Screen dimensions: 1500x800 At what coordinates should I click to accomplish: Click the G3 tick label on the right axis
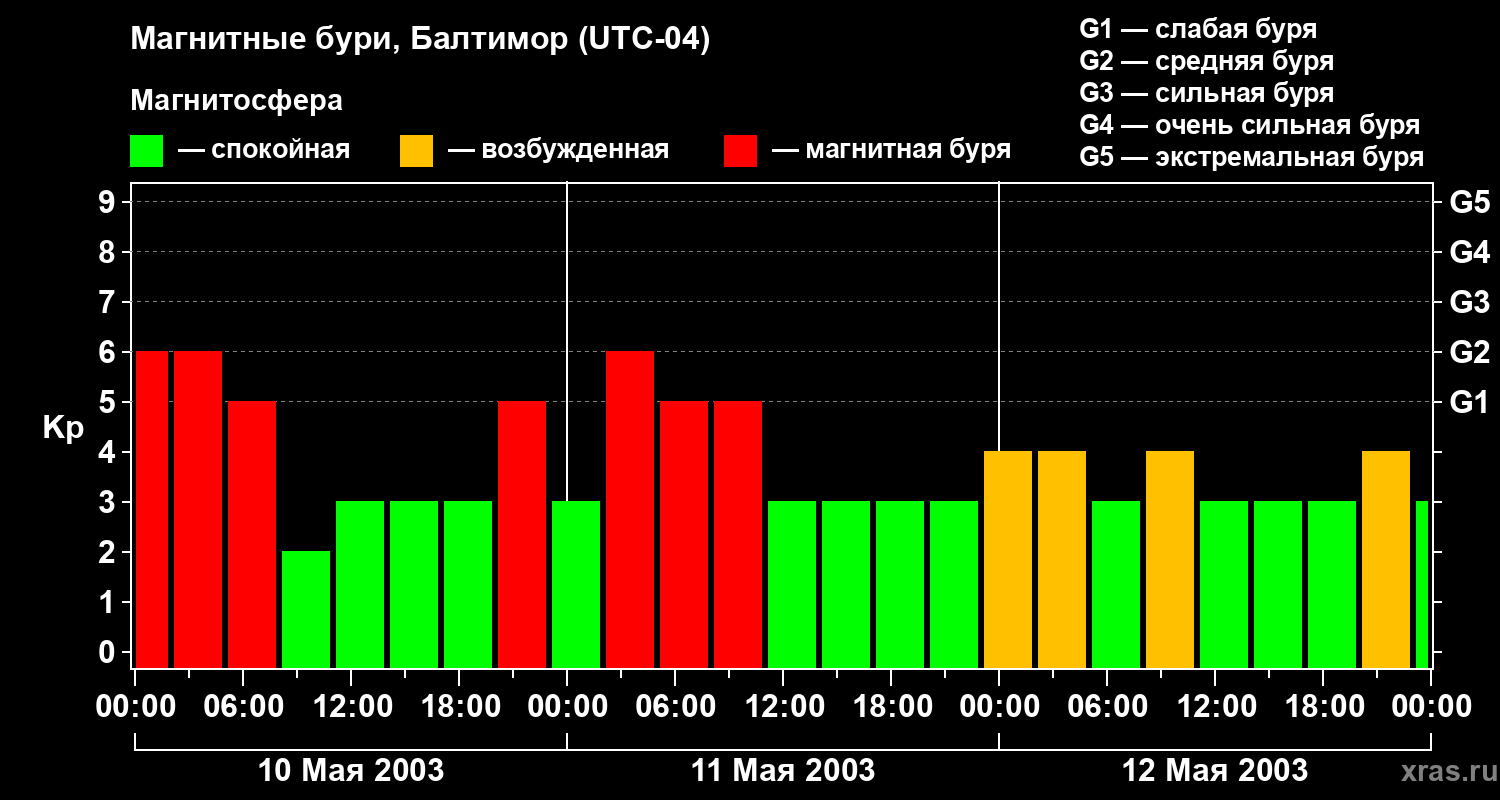coord(1469,302)
